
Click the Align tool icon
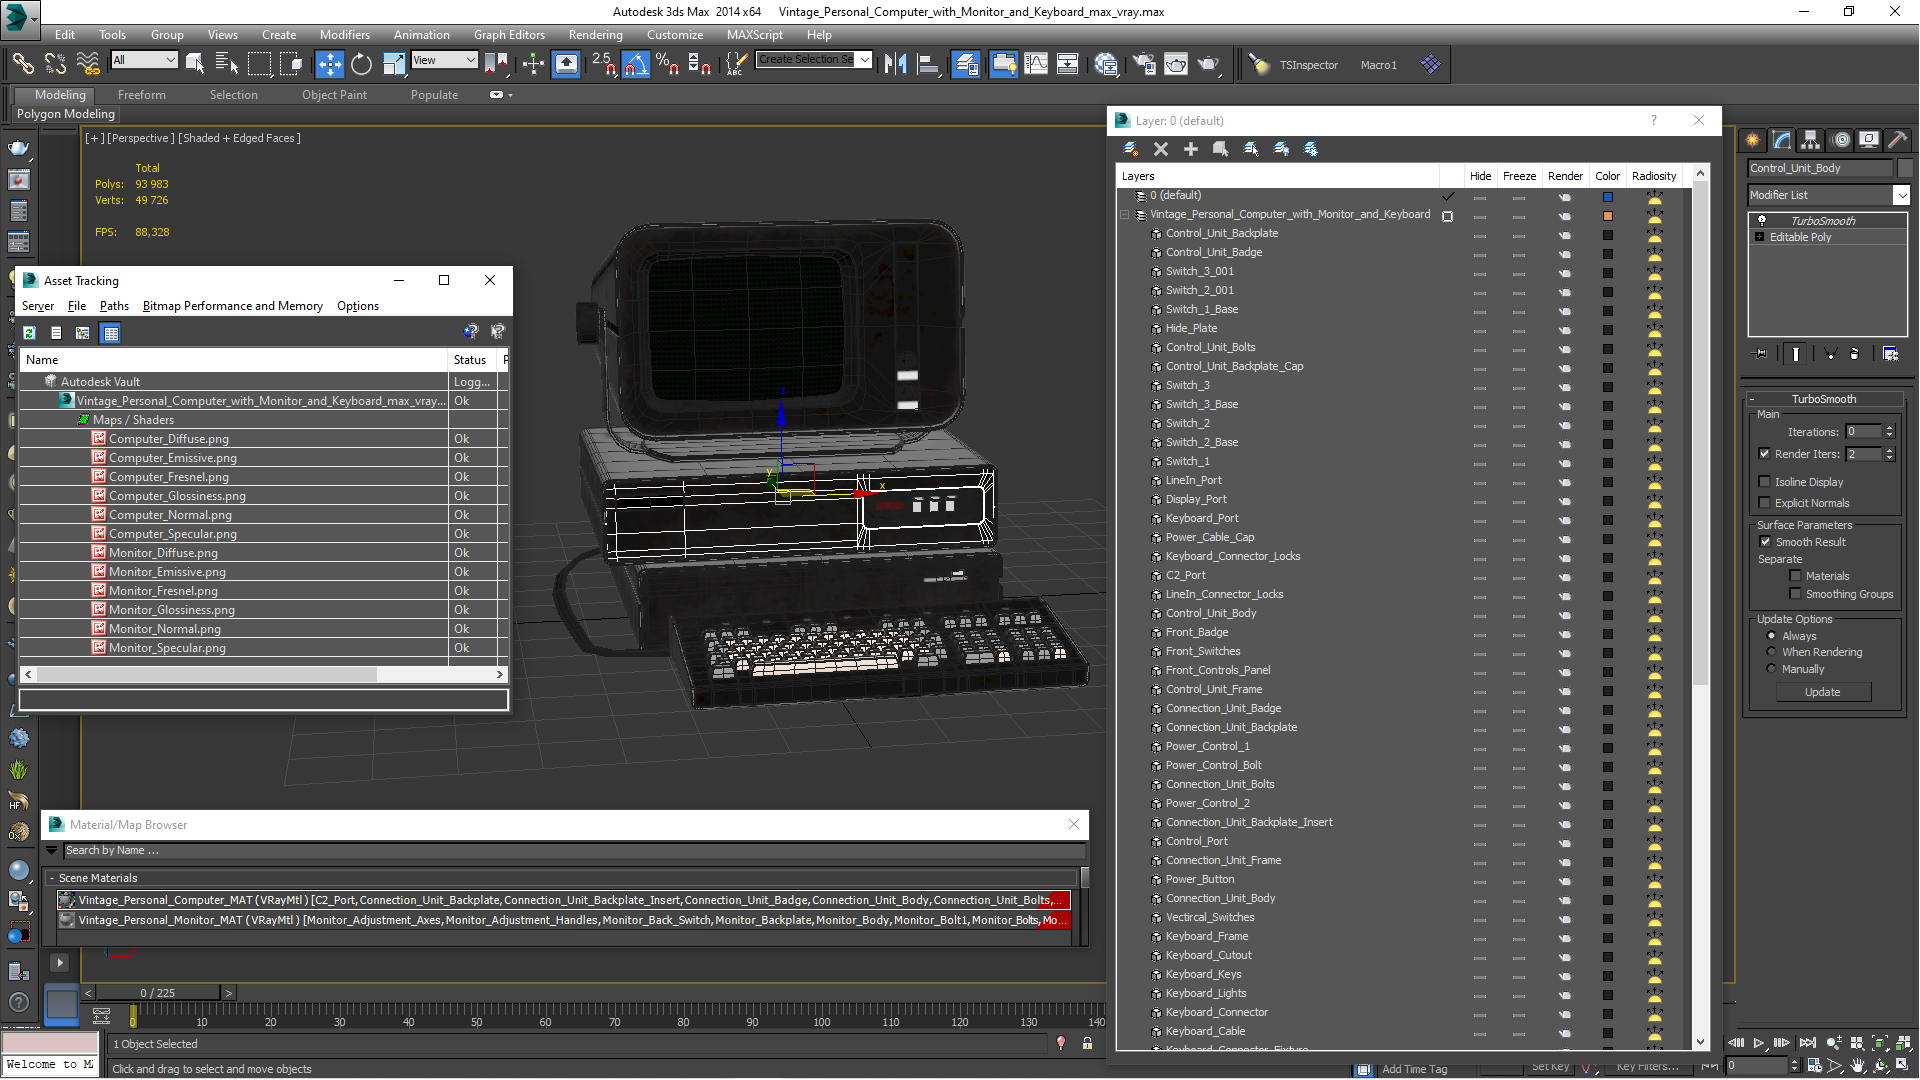coord(928,64)
